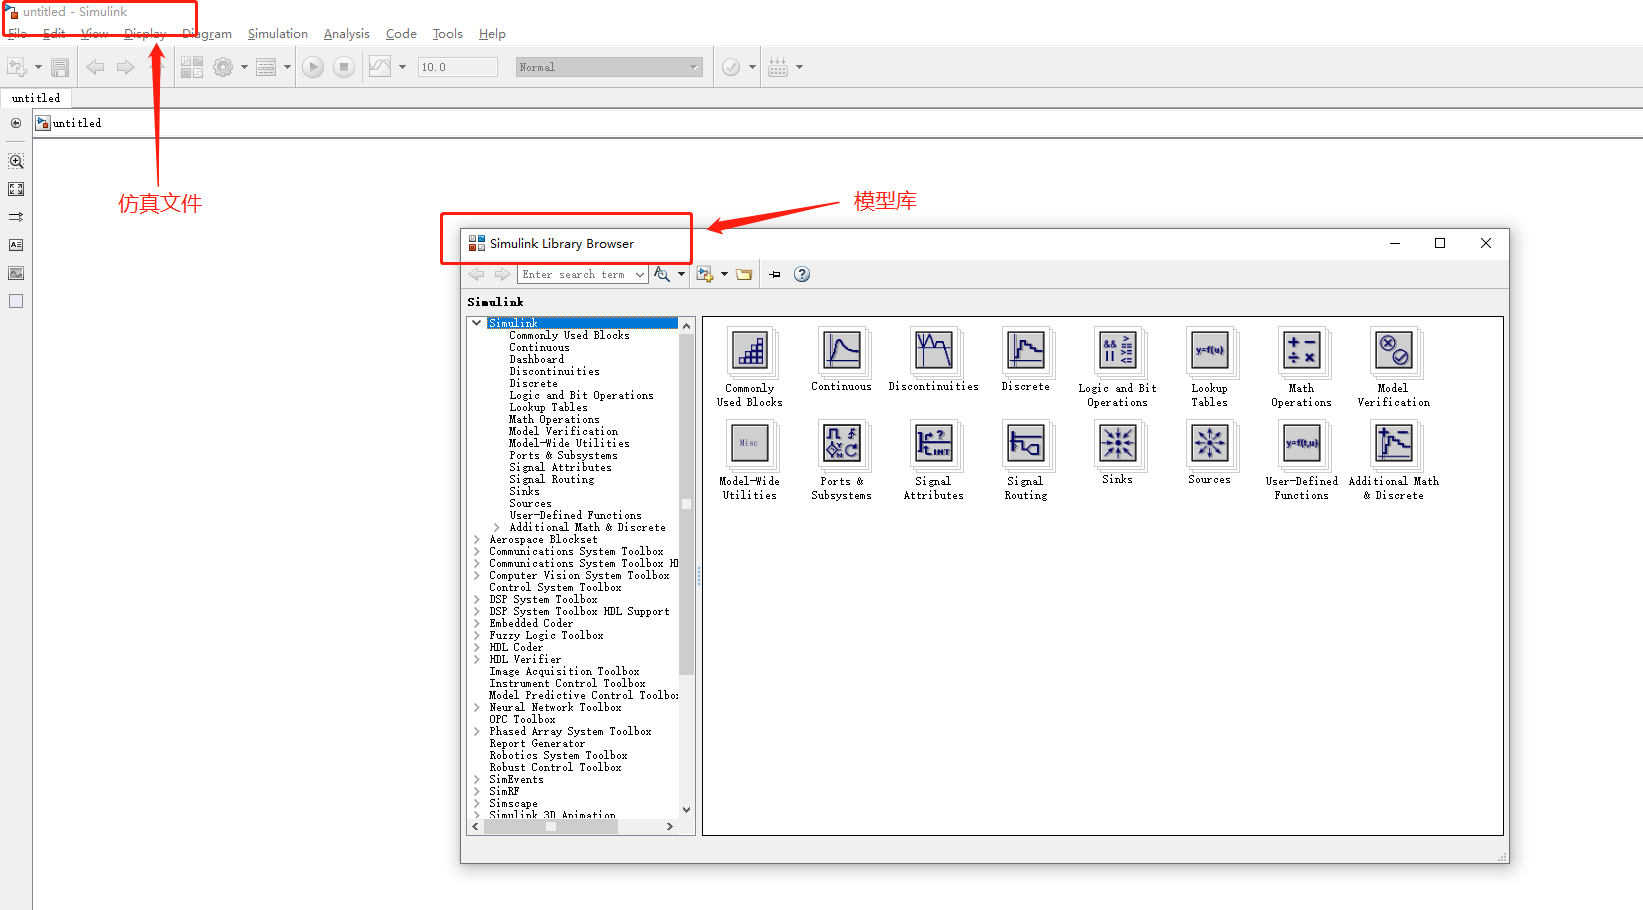Select Sources in the library tree
1643x910 pixels.
tap(530, 503)
